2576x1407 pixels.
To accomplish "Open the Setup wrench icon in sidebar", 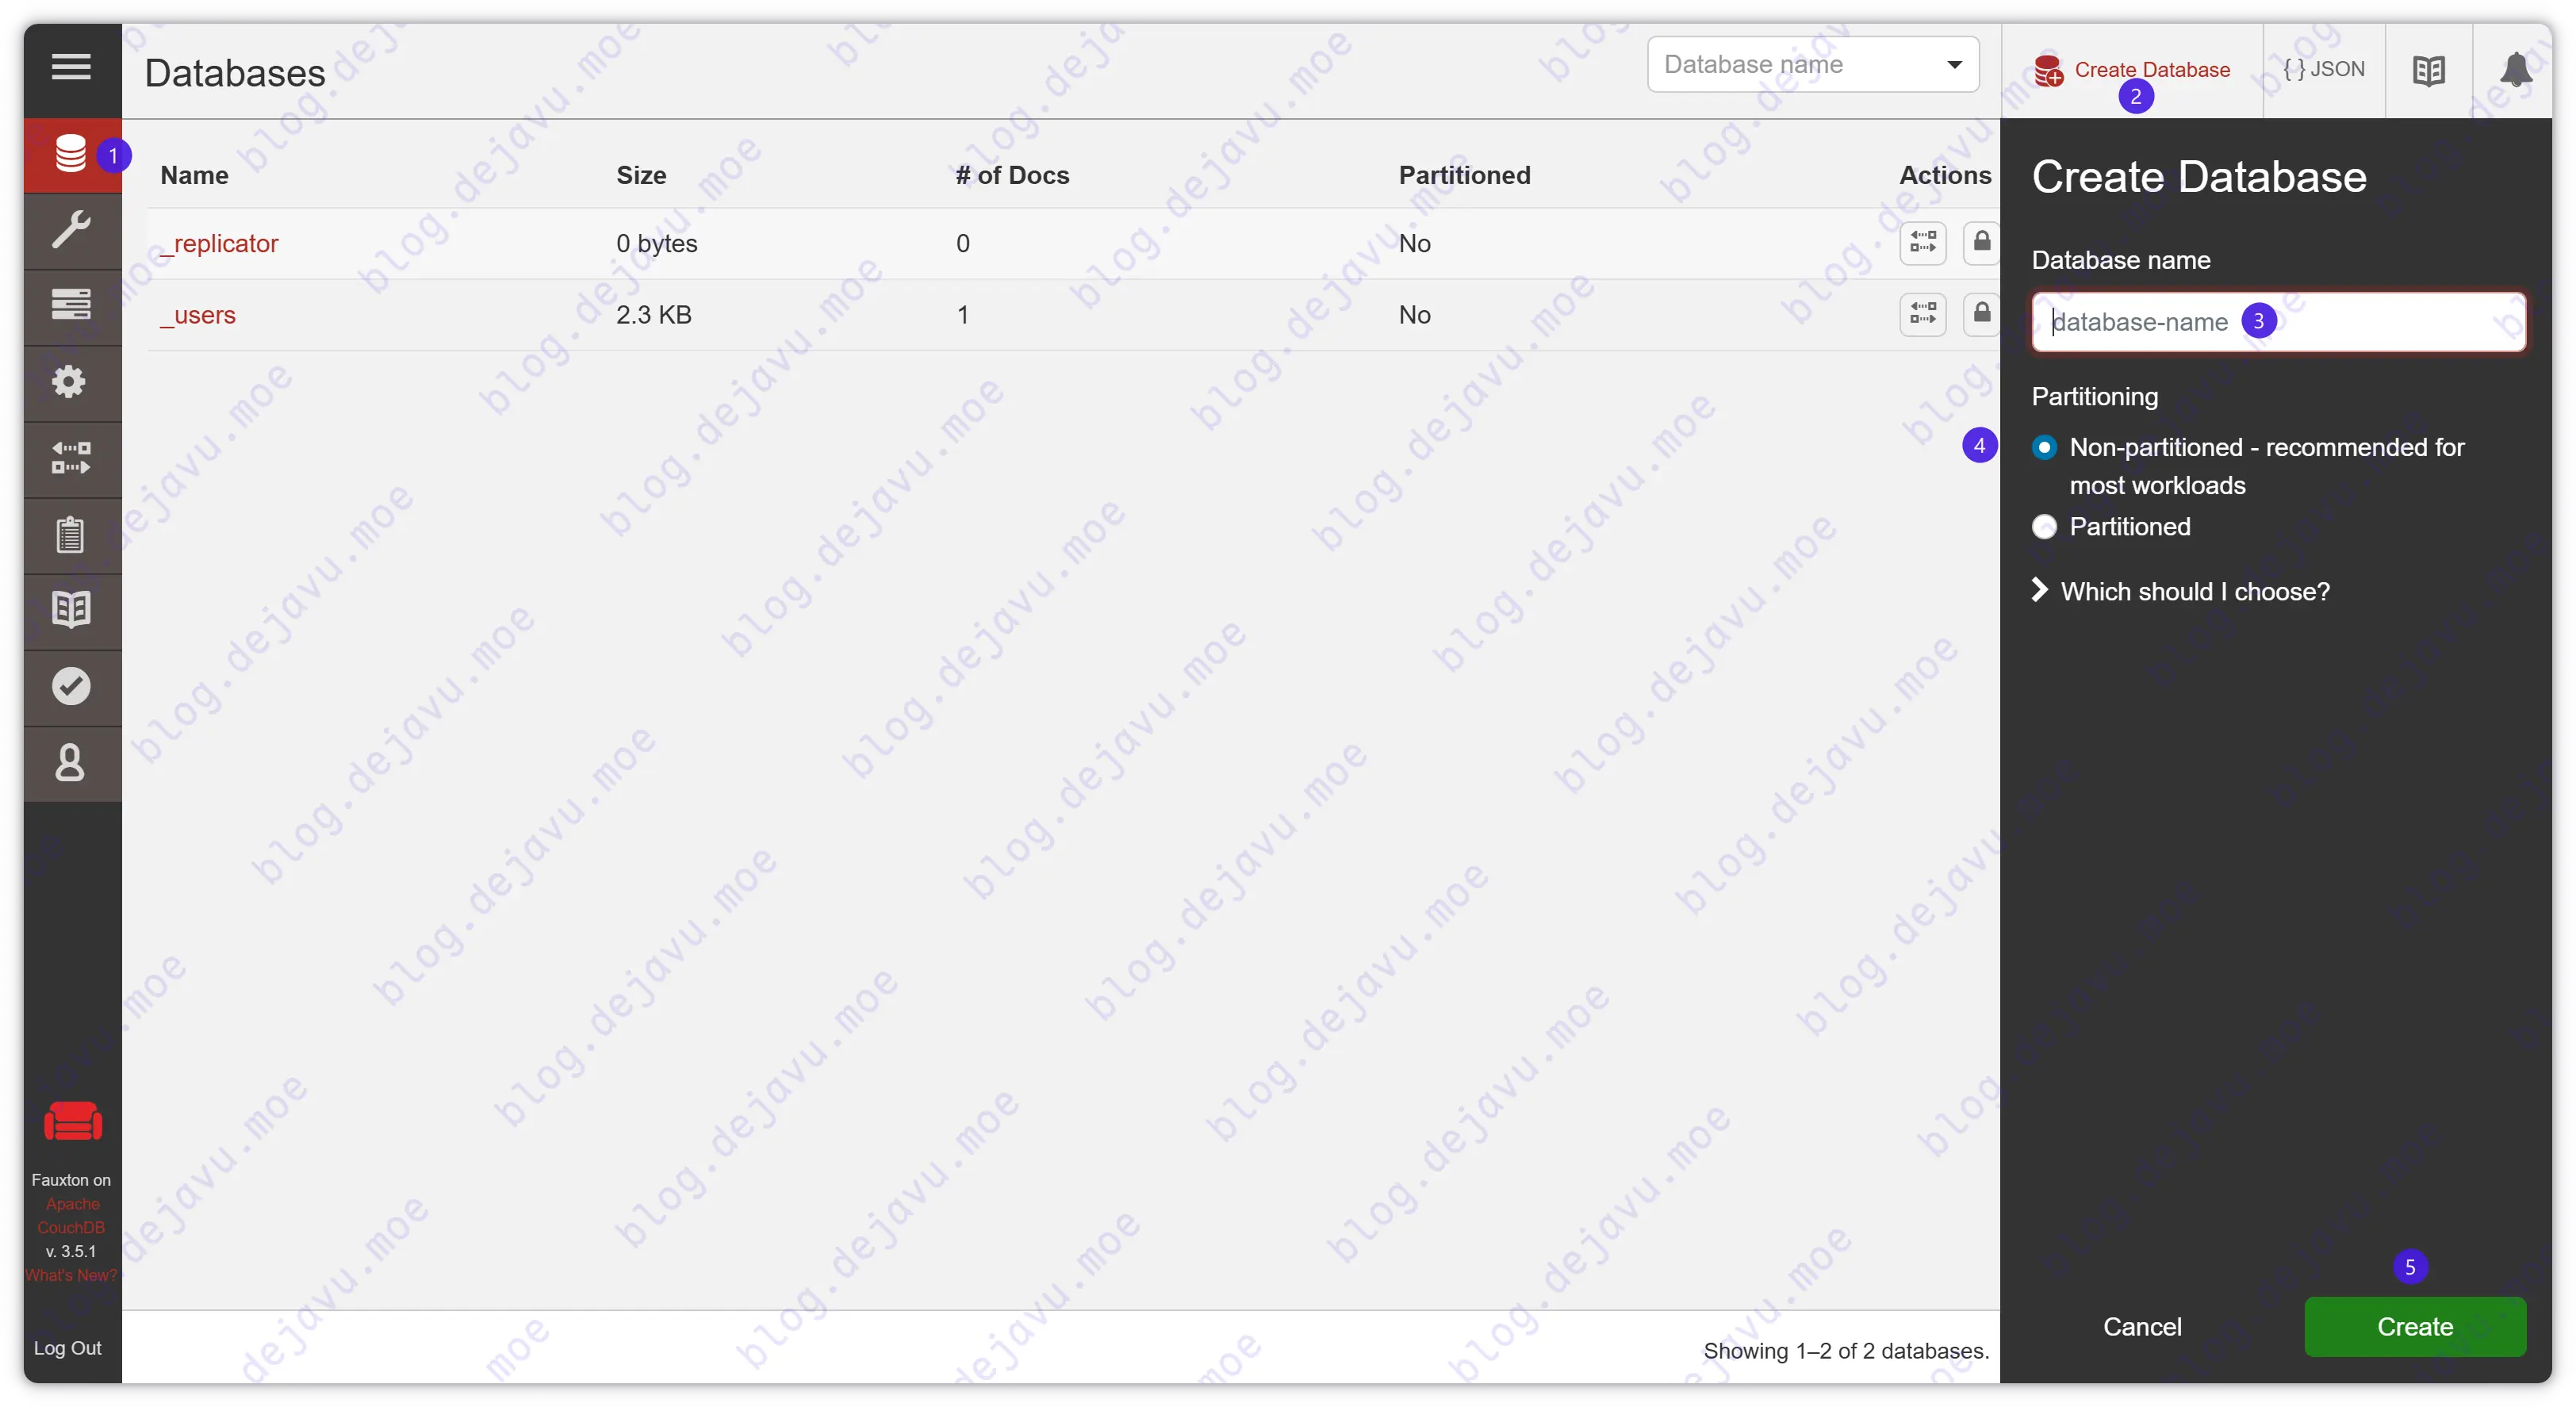I will click(x=71, y=230).
